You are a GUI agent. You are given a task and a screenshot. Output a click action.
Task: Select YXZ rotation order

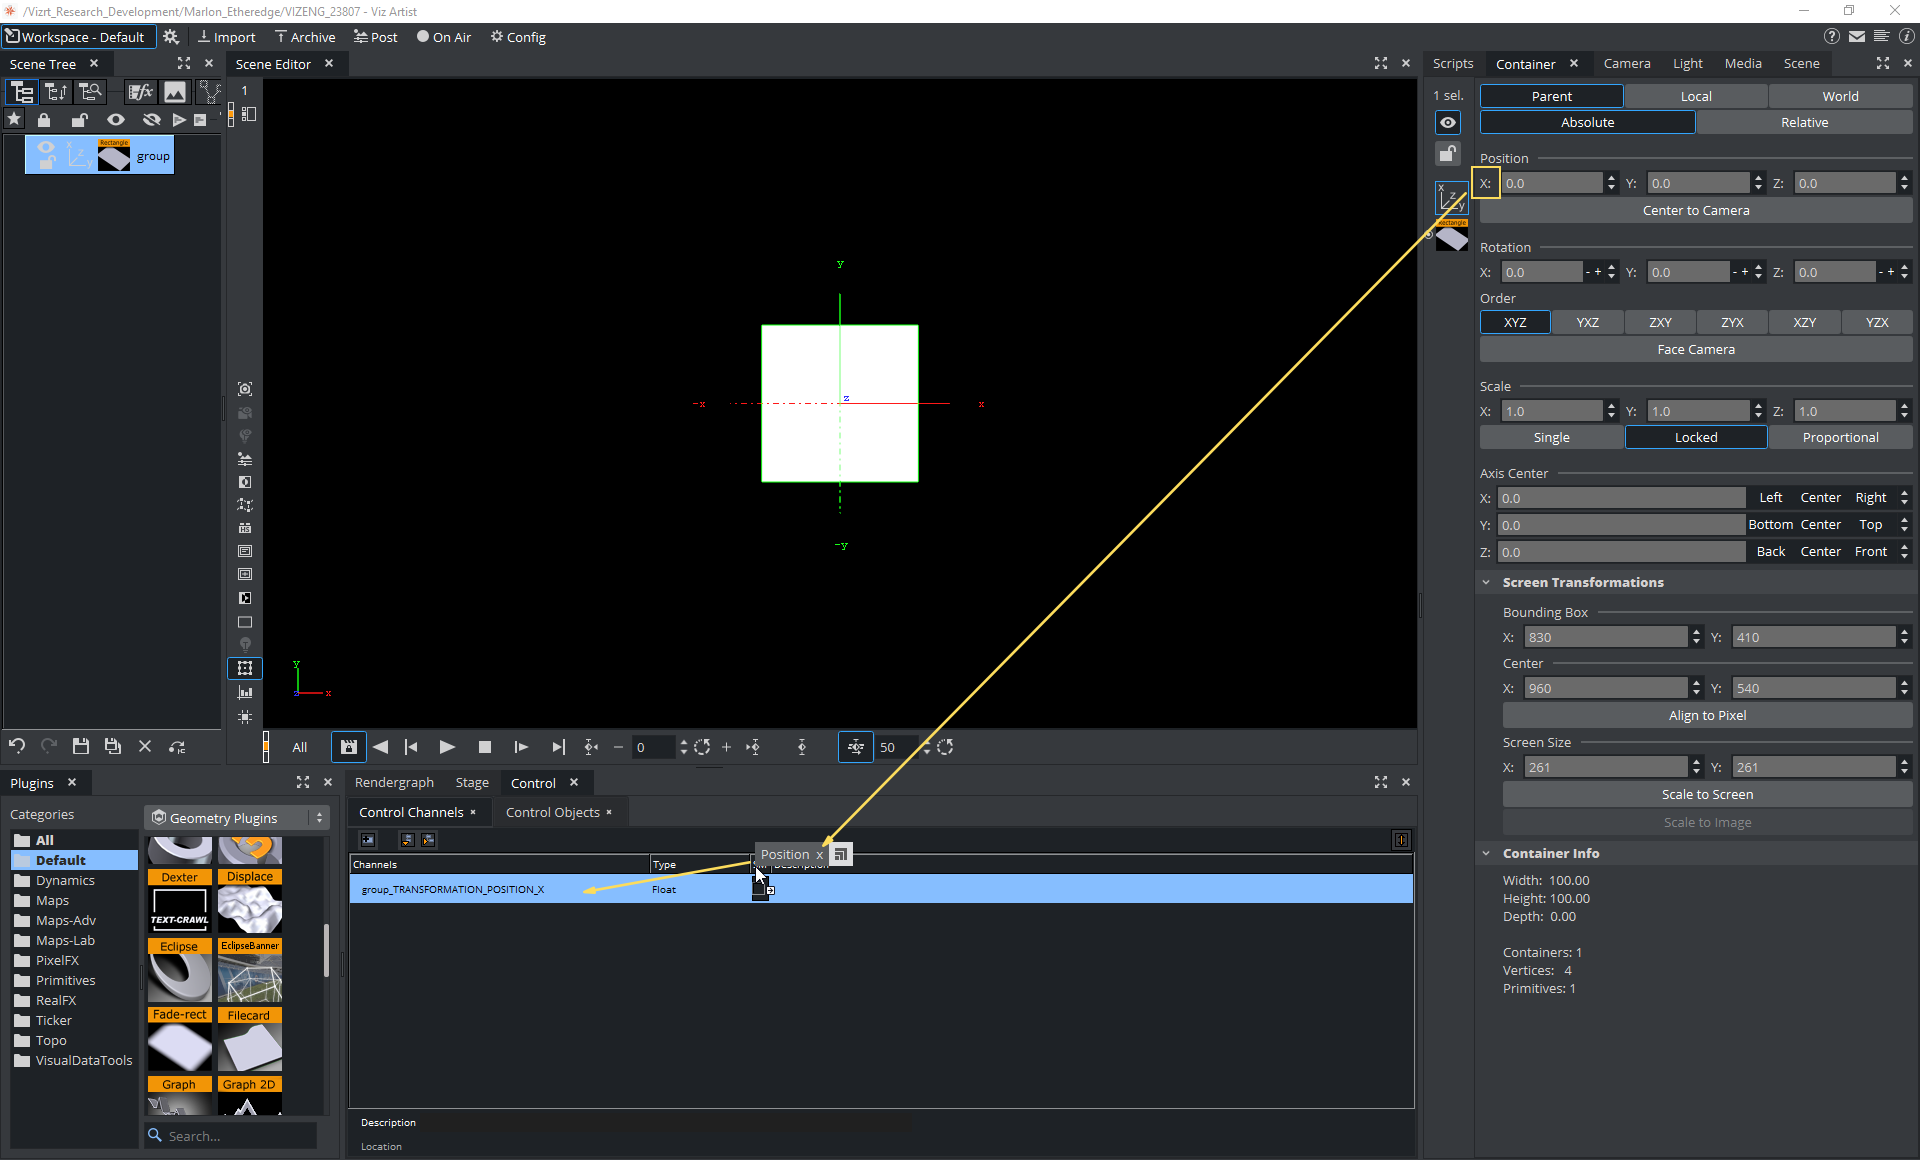[1588, 322]
